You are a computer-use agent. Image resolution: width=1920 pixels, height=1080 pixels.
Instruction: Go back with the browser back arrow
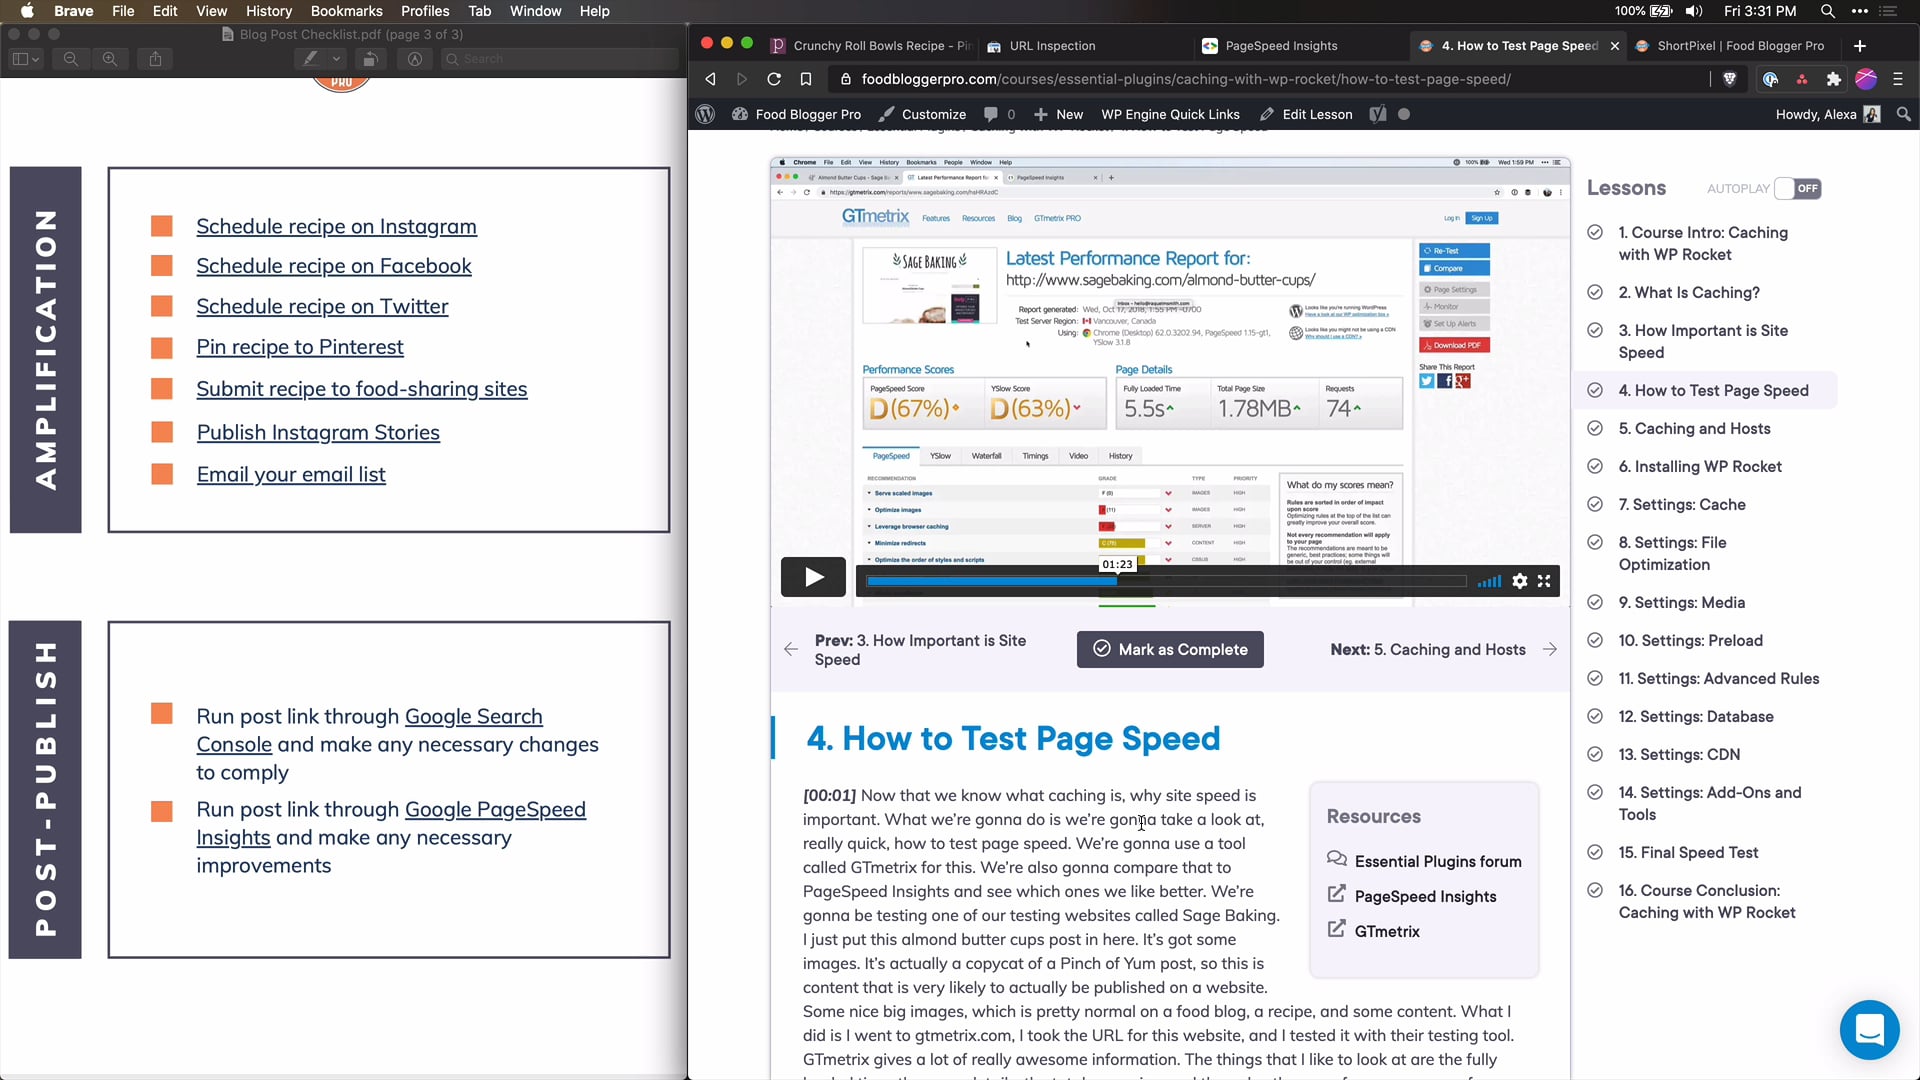(710, 79)
